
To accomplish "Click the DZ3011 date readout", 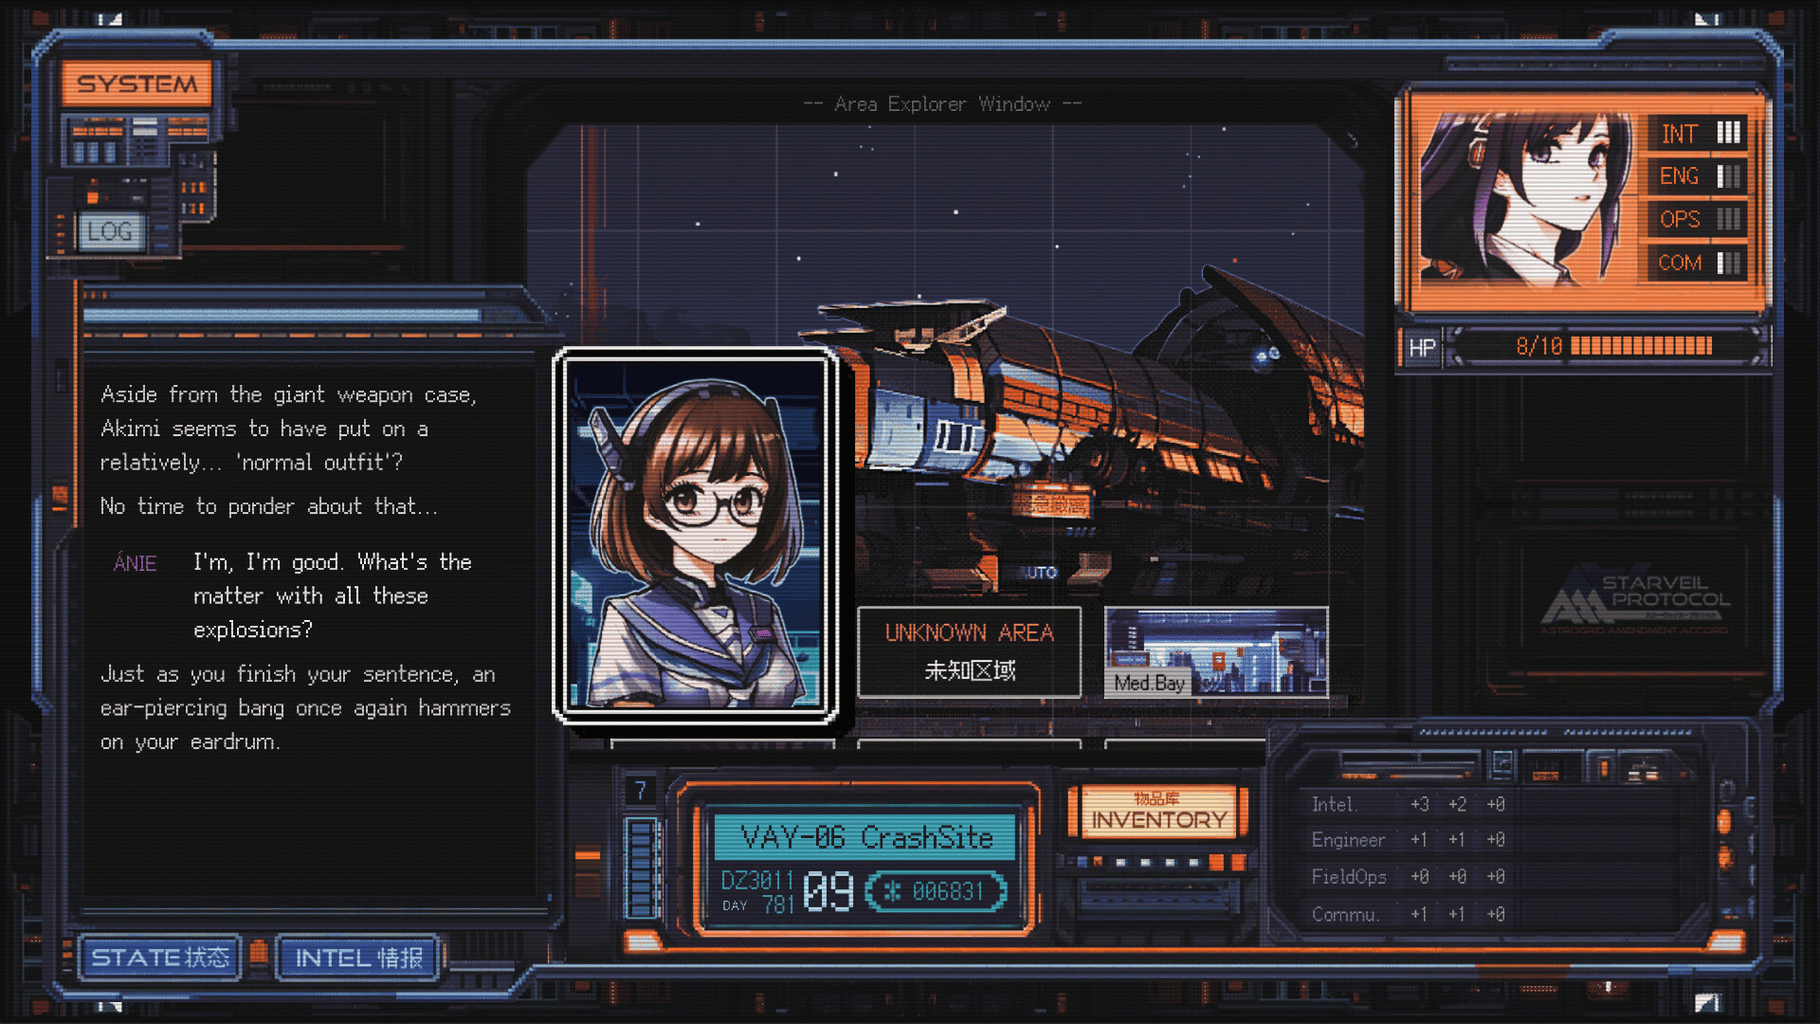I will [x=757, y=880].
